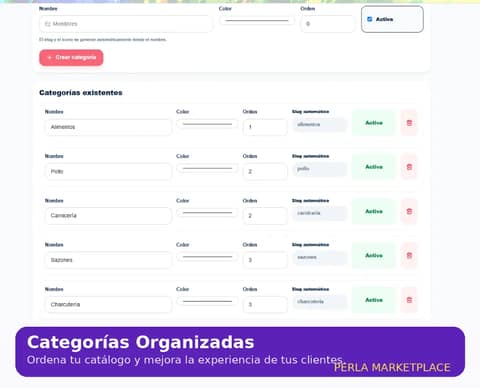Click the Orden field of Carnicería row
This screenshot has width=480, height=388.
(265, 216)
